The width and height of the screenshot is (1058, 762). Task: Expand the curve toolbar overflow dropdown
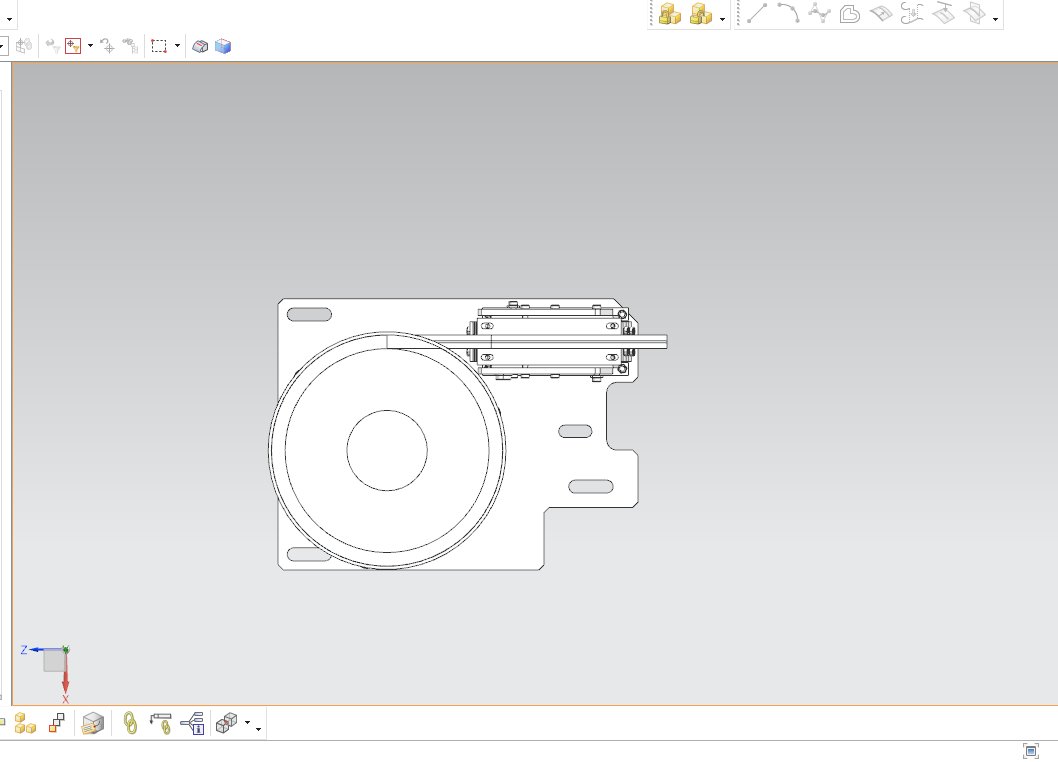995,19
